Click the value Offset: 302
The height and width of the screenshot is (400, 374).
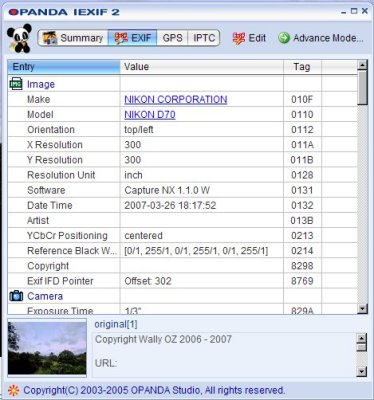148,281
